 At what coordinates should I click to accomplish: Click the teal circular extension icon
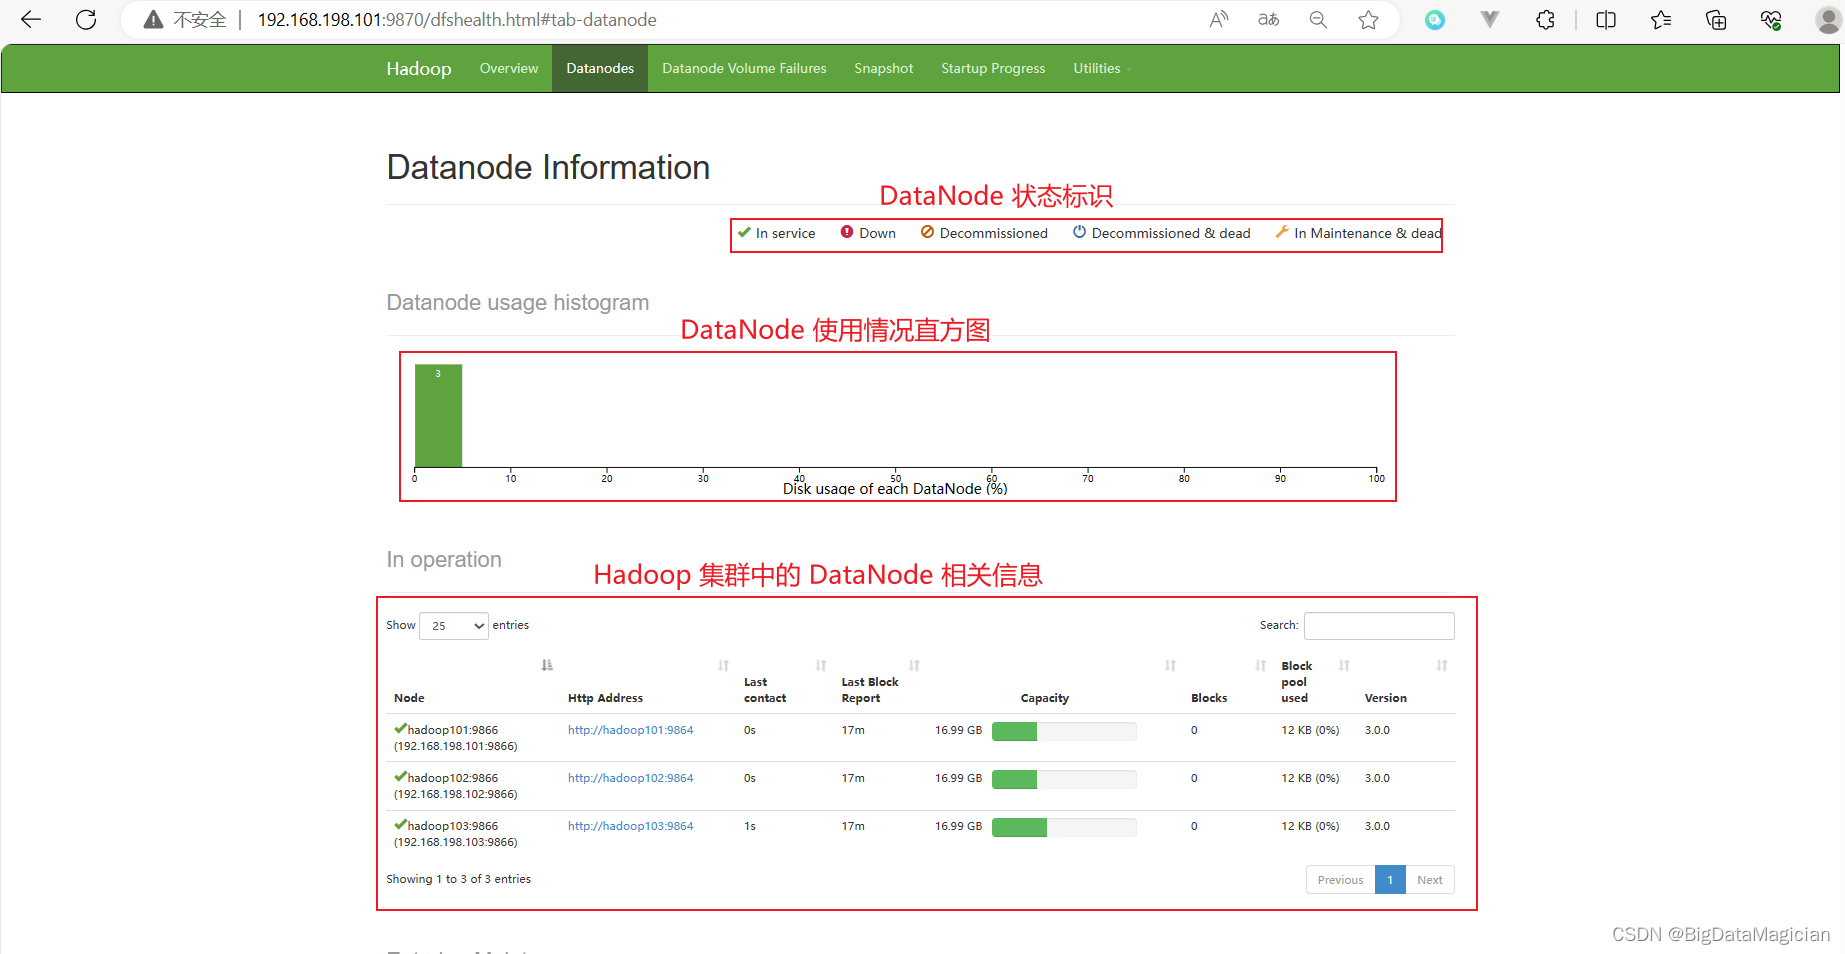click(x=1435, y=20)
